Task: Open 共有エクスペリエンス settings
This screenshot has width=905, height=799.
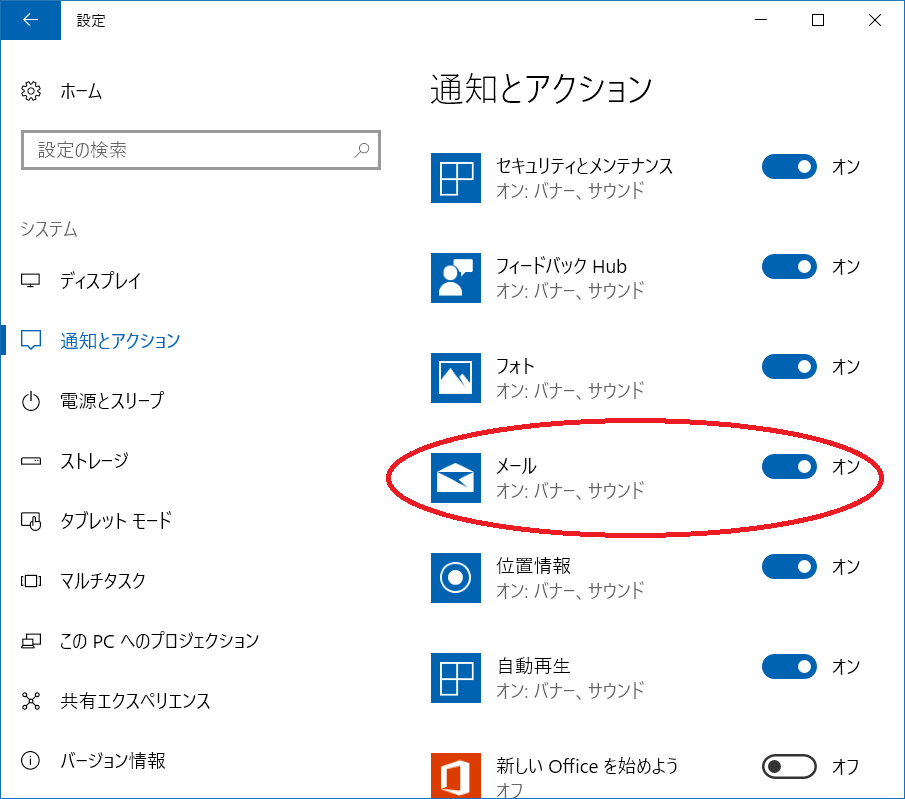Action: click(135, 701)
